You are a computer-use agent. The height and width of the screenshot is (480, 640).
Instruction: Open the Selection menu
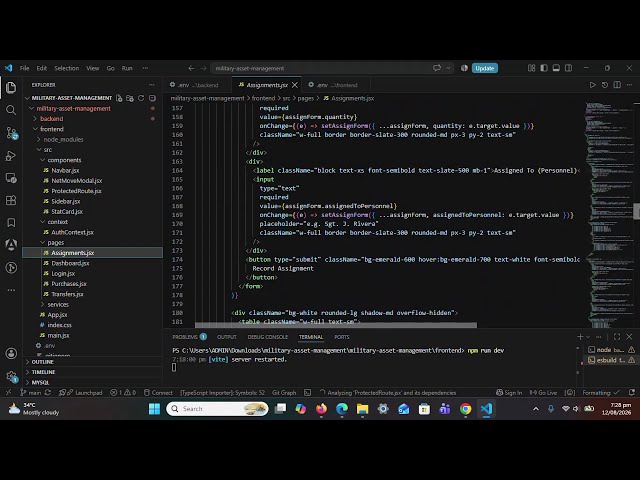tap(67, 68)
